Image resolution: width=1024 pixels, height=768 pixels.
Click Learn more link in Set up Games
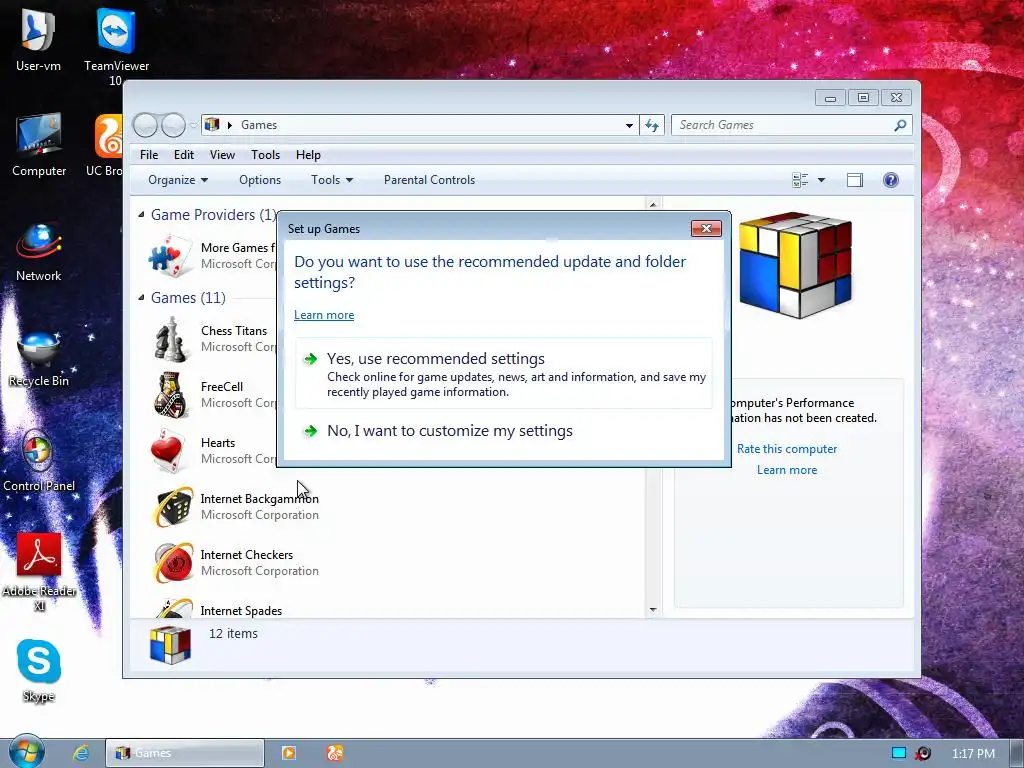click(x=324, y=315)
